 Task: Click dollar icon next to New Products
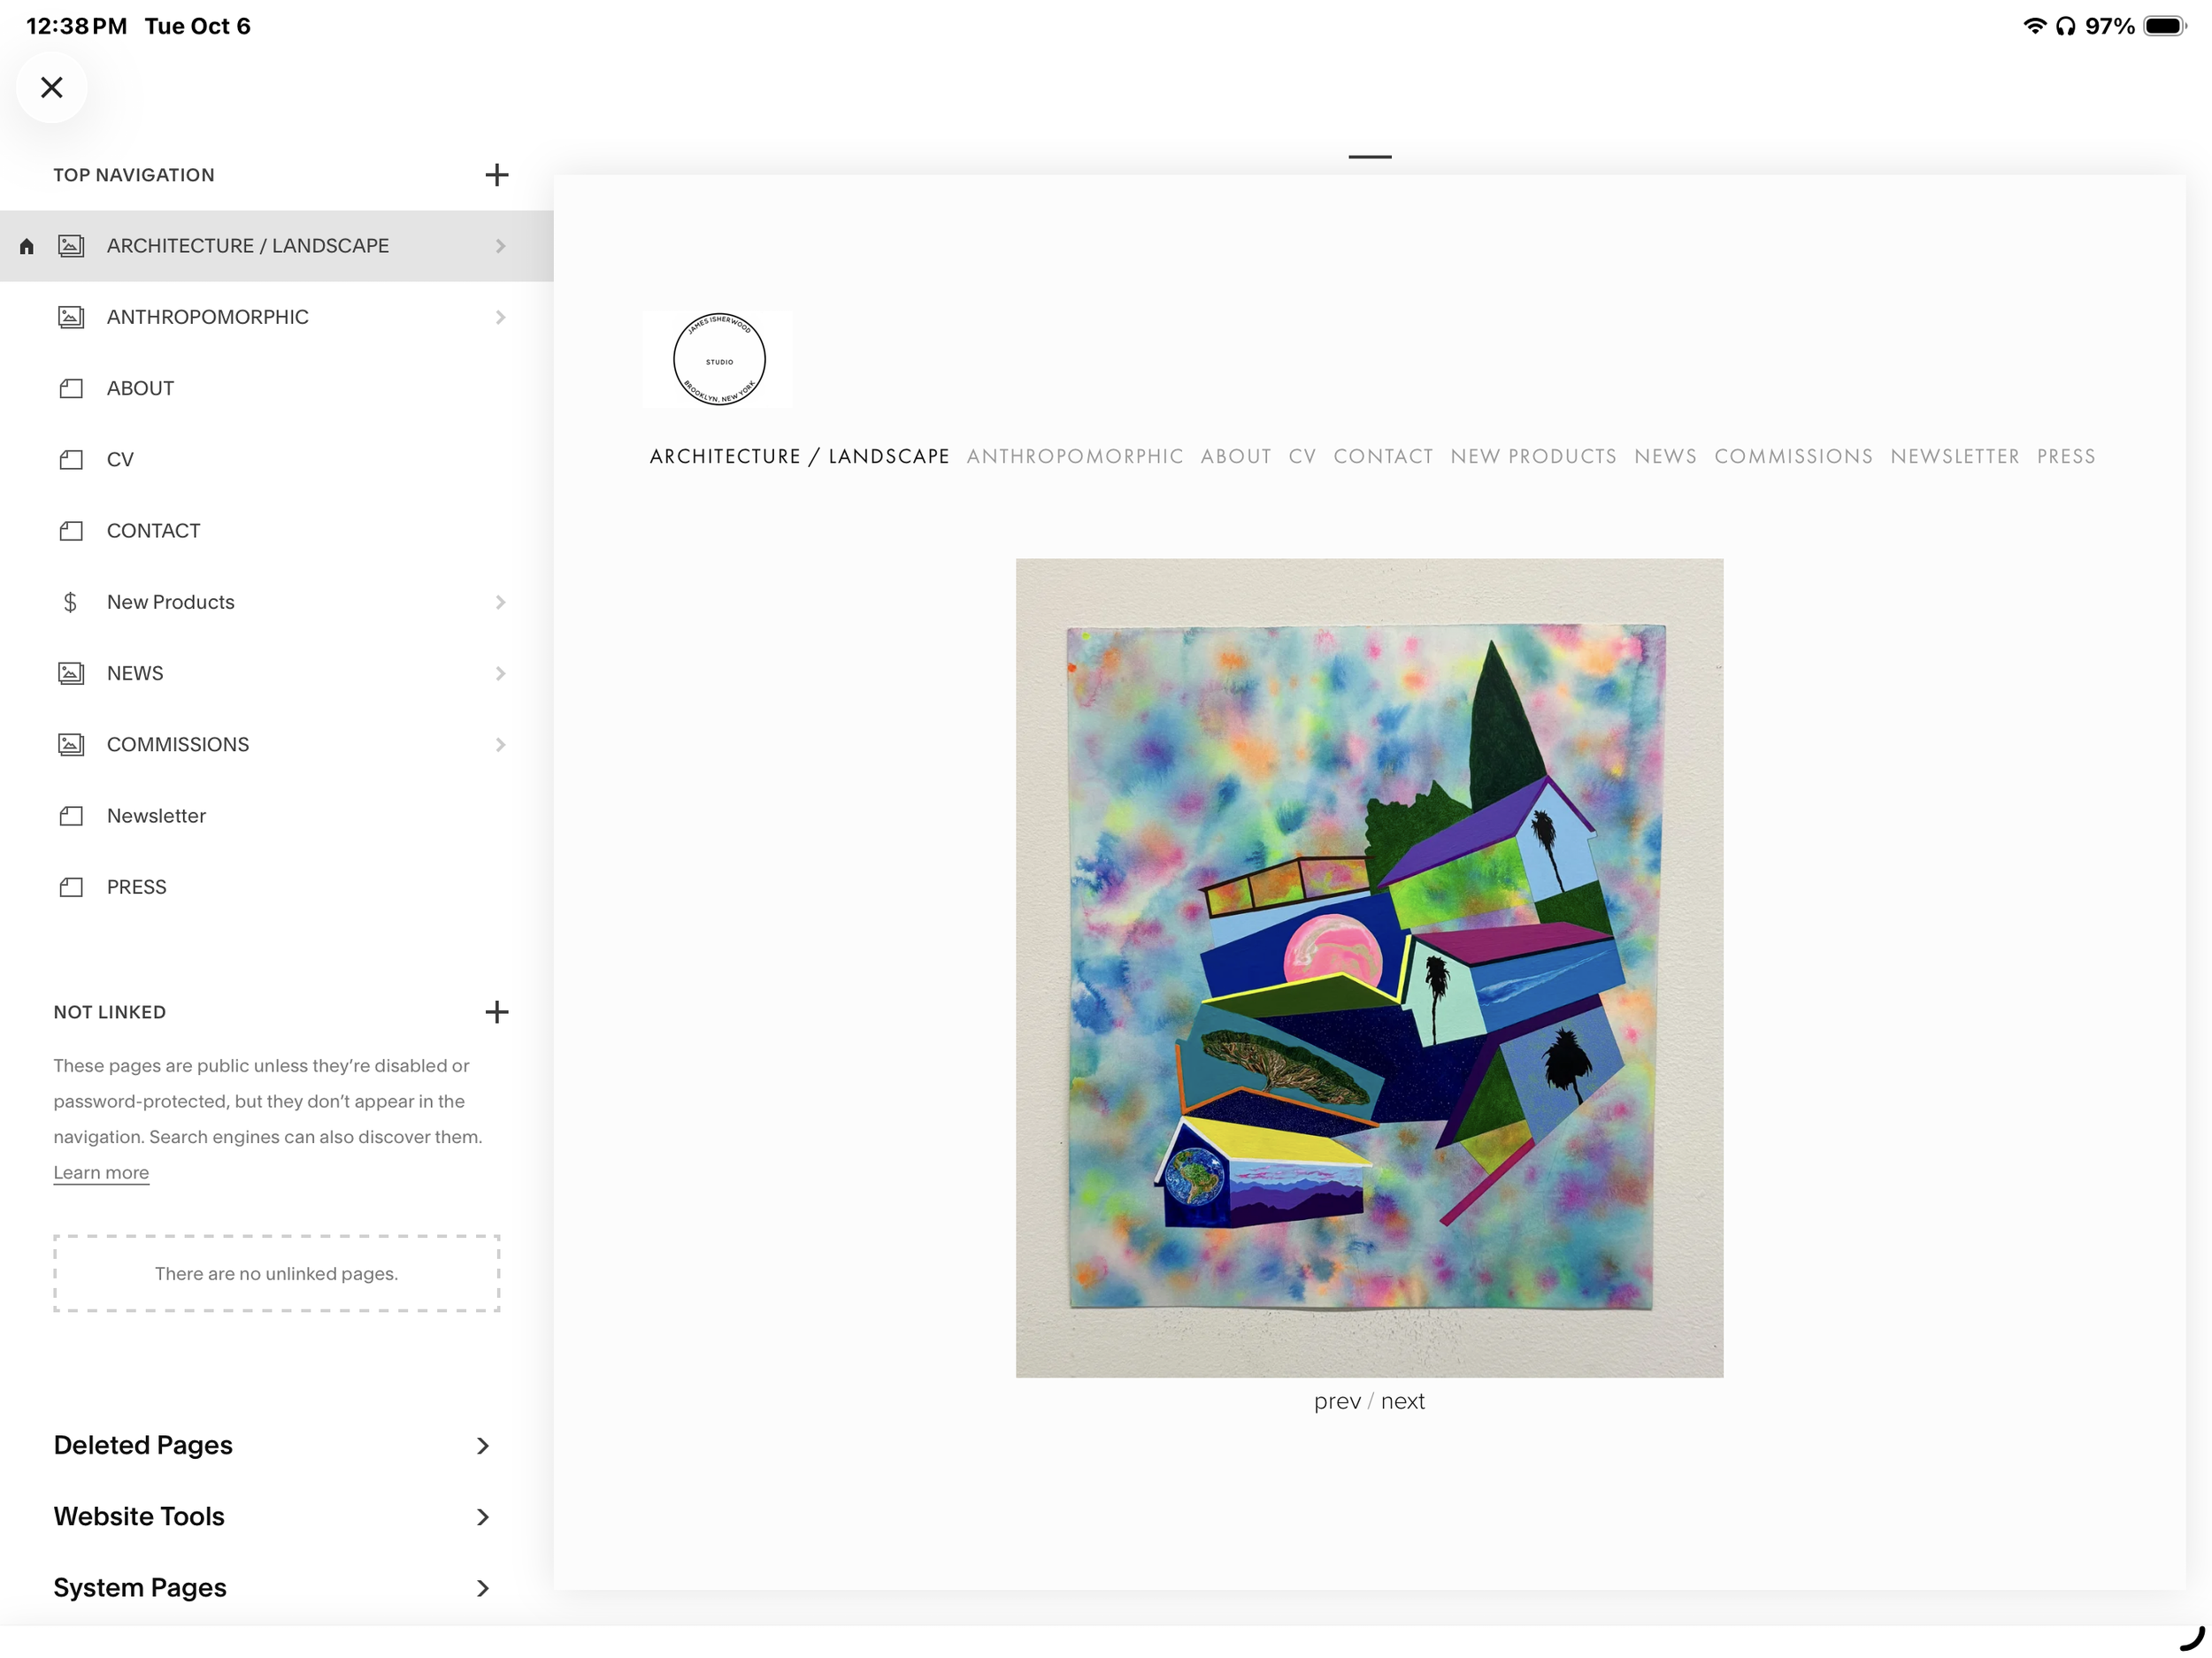tap(70, 602)
